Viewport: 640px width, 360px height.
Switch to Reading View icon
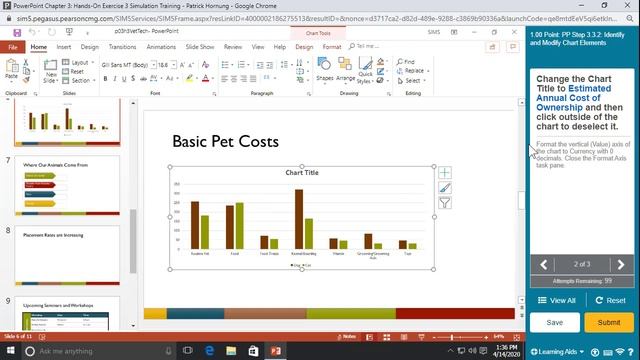[x=404, y=337]
